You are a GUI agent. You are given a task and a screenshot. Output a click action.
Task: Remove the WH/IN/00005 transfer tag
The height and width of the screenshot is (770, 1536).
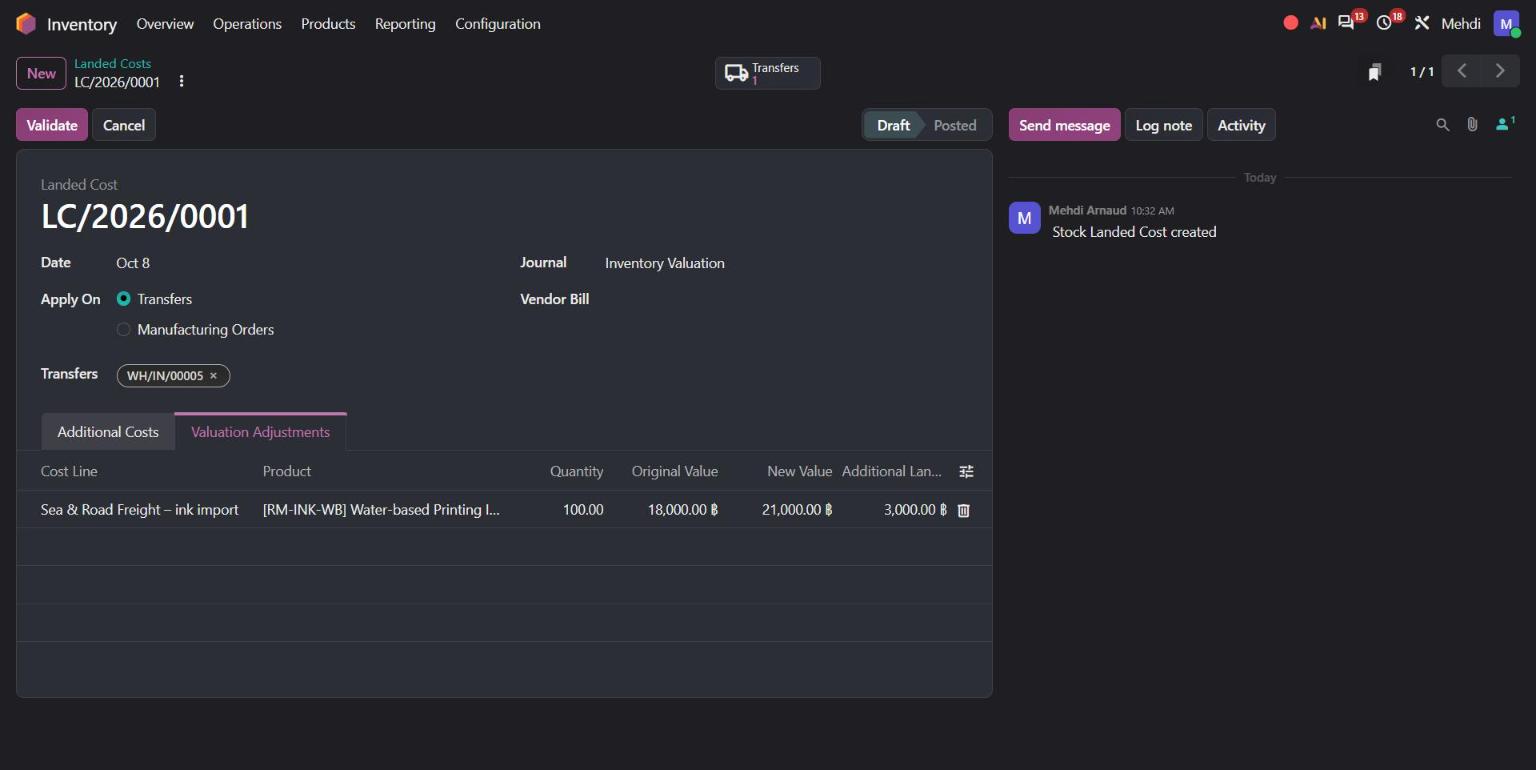tap(213, 376)
